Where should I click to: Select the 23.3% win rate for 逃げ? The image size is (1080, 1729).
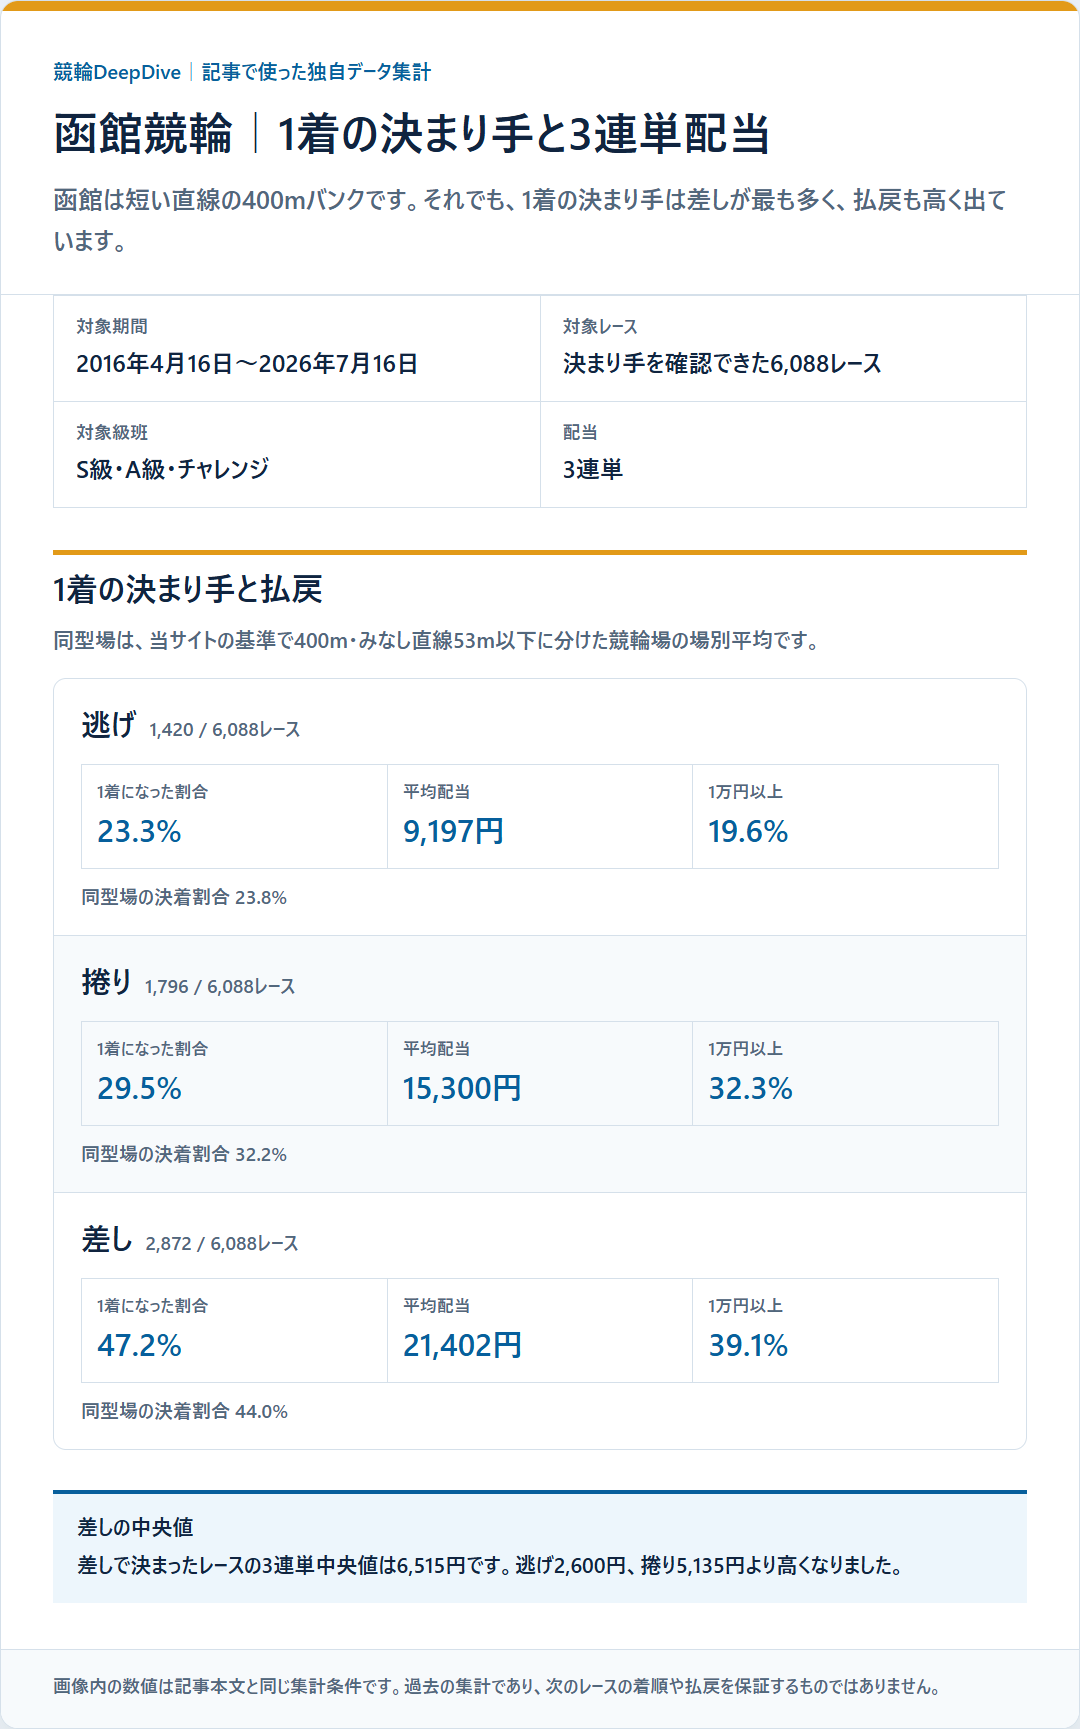pos(139,831)
